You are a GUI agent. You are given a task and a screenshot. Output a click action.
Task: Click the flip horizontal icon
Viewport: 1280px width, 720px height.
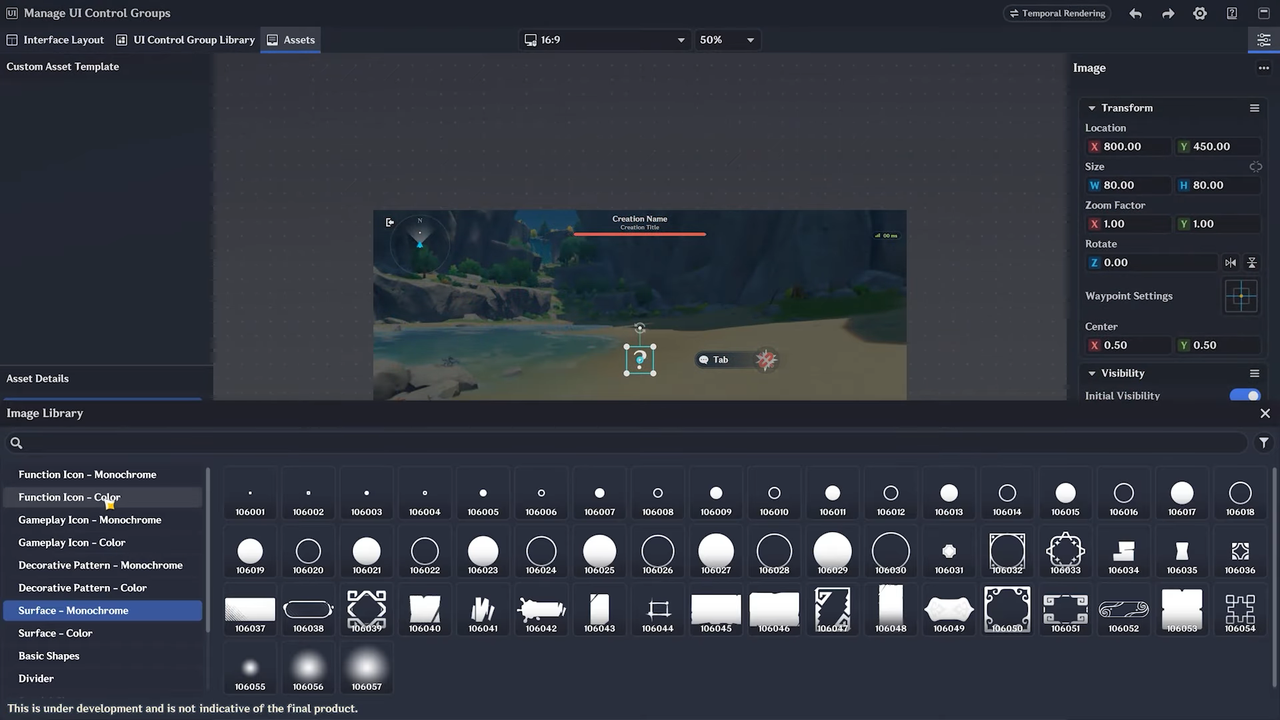[x=1230, y=262]
